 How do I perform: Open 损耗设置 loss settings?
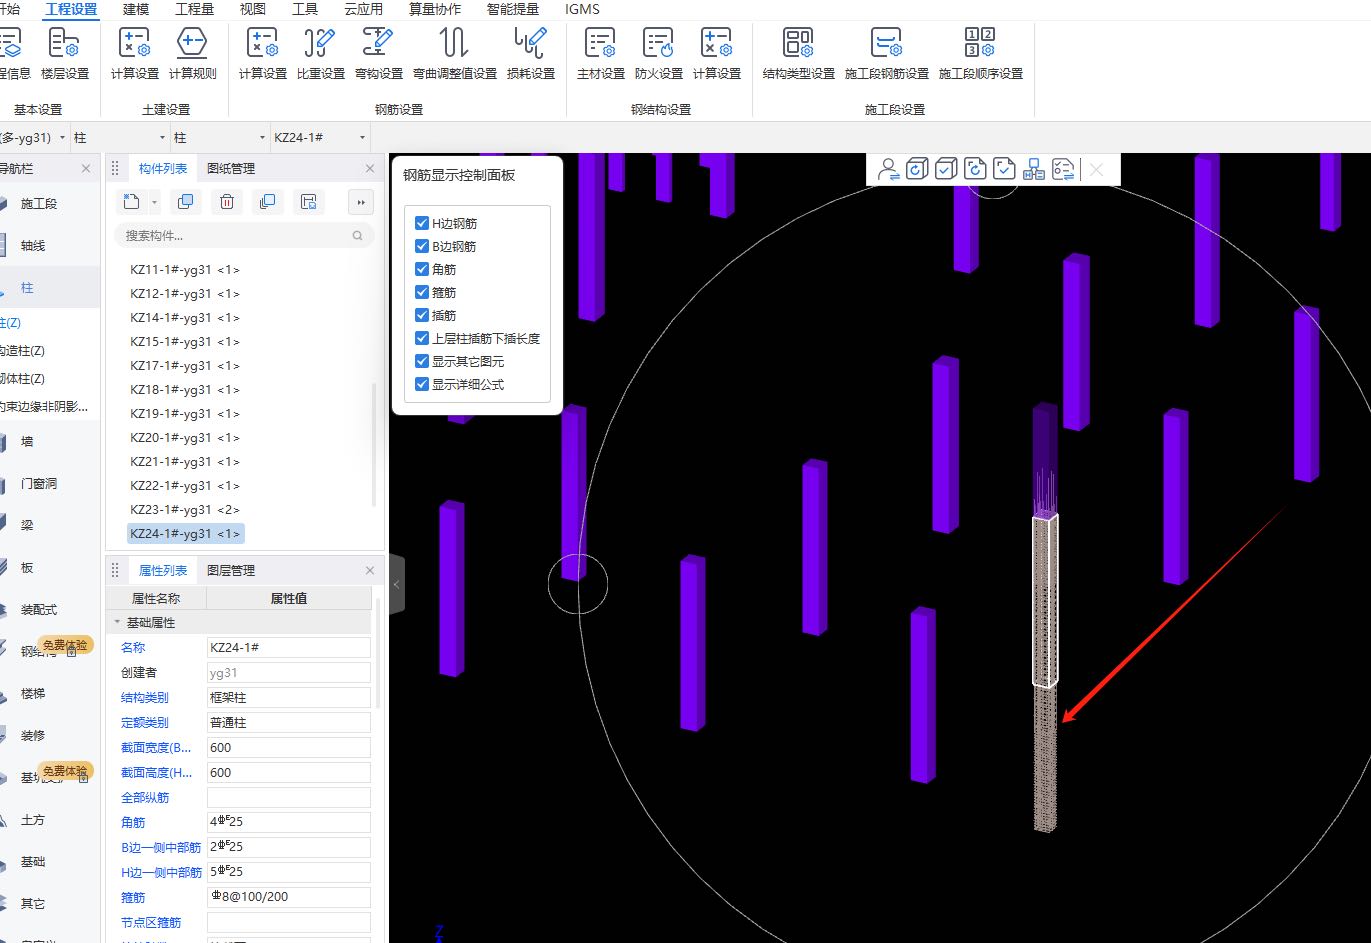pyautogui.click(x=530, y=54)
